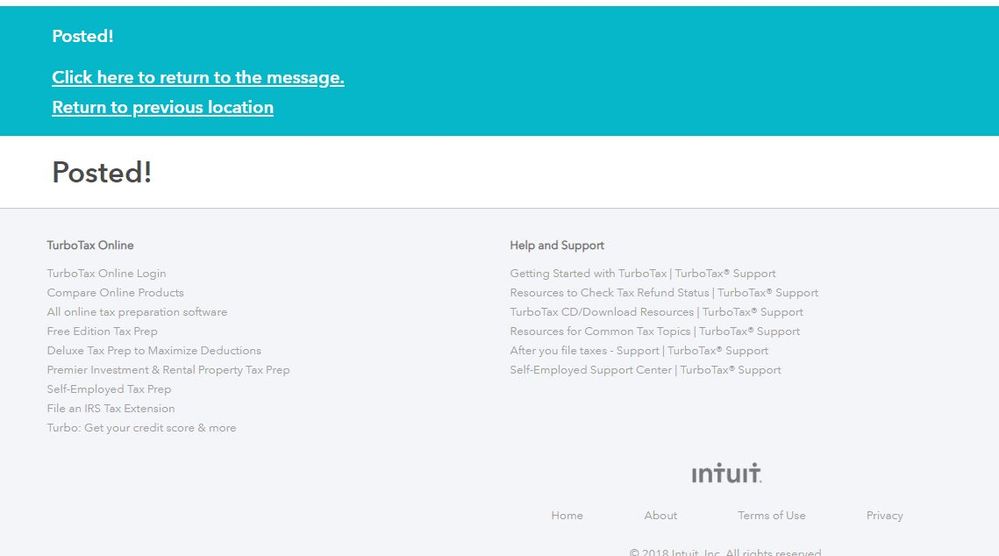Open Compare Online Products link
Viewport: 999px width, 556px height.
click(x=115, y=292)
